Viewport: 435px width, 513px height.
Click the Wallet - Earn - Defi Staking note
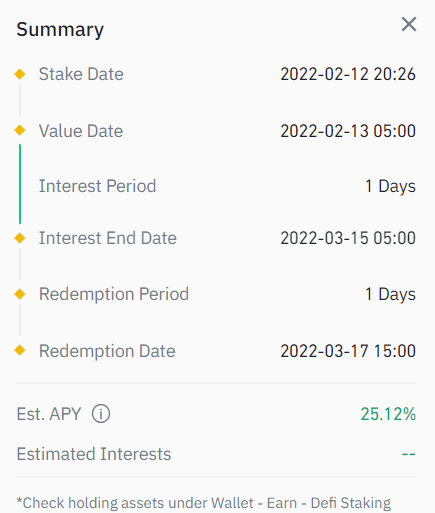pos(204,503)
